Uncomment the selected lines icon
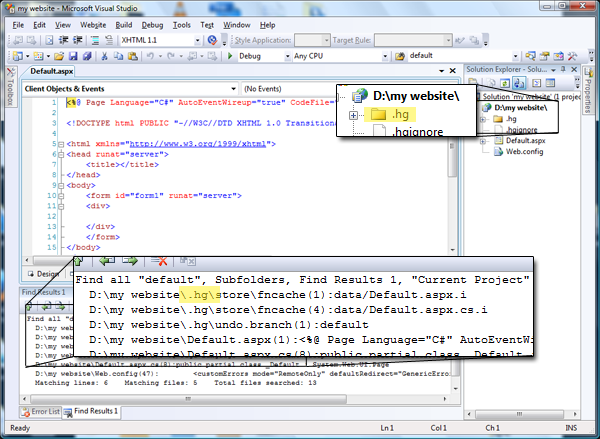The width and height of the screenshot is (600, 439). click(x=109, y=40)
